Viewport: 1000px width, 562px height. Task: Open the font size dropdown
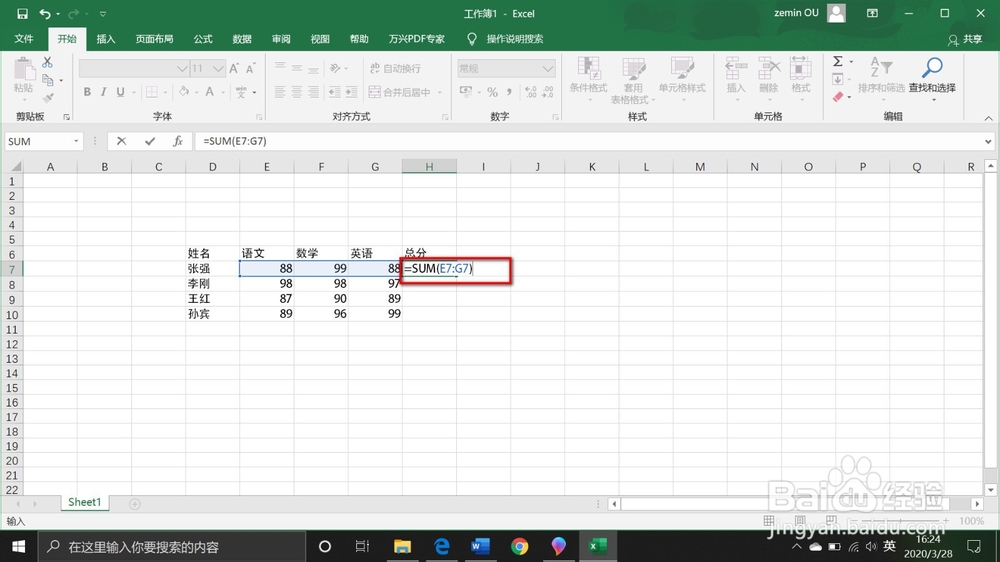pyautogui.click(x=218, y=68)
